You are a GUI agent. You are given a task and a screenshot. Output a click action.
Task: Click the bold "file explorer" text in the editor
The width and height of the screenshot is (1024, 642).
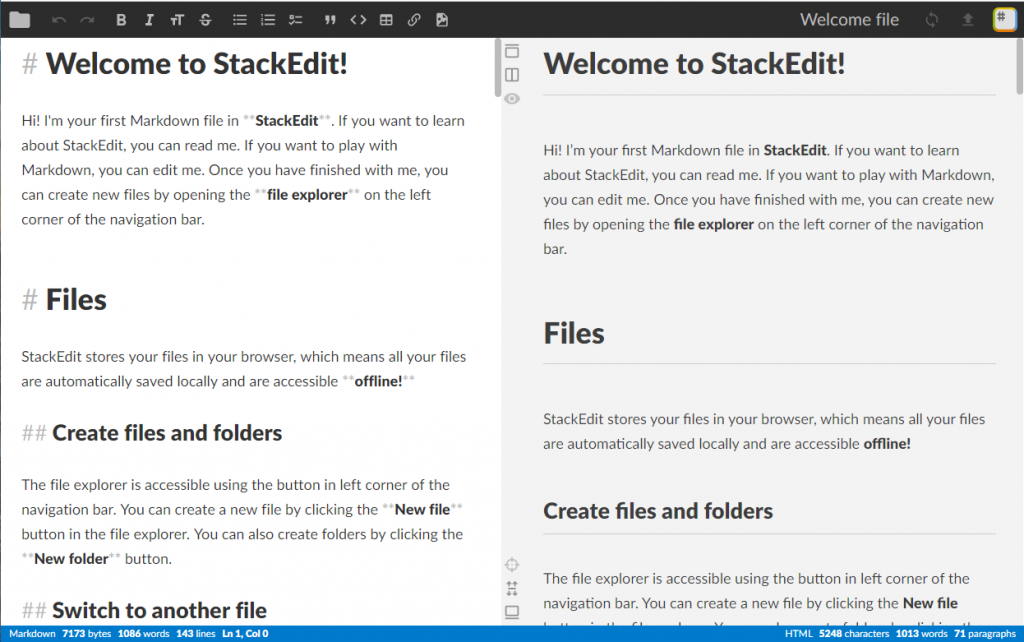tap(307, 195)
